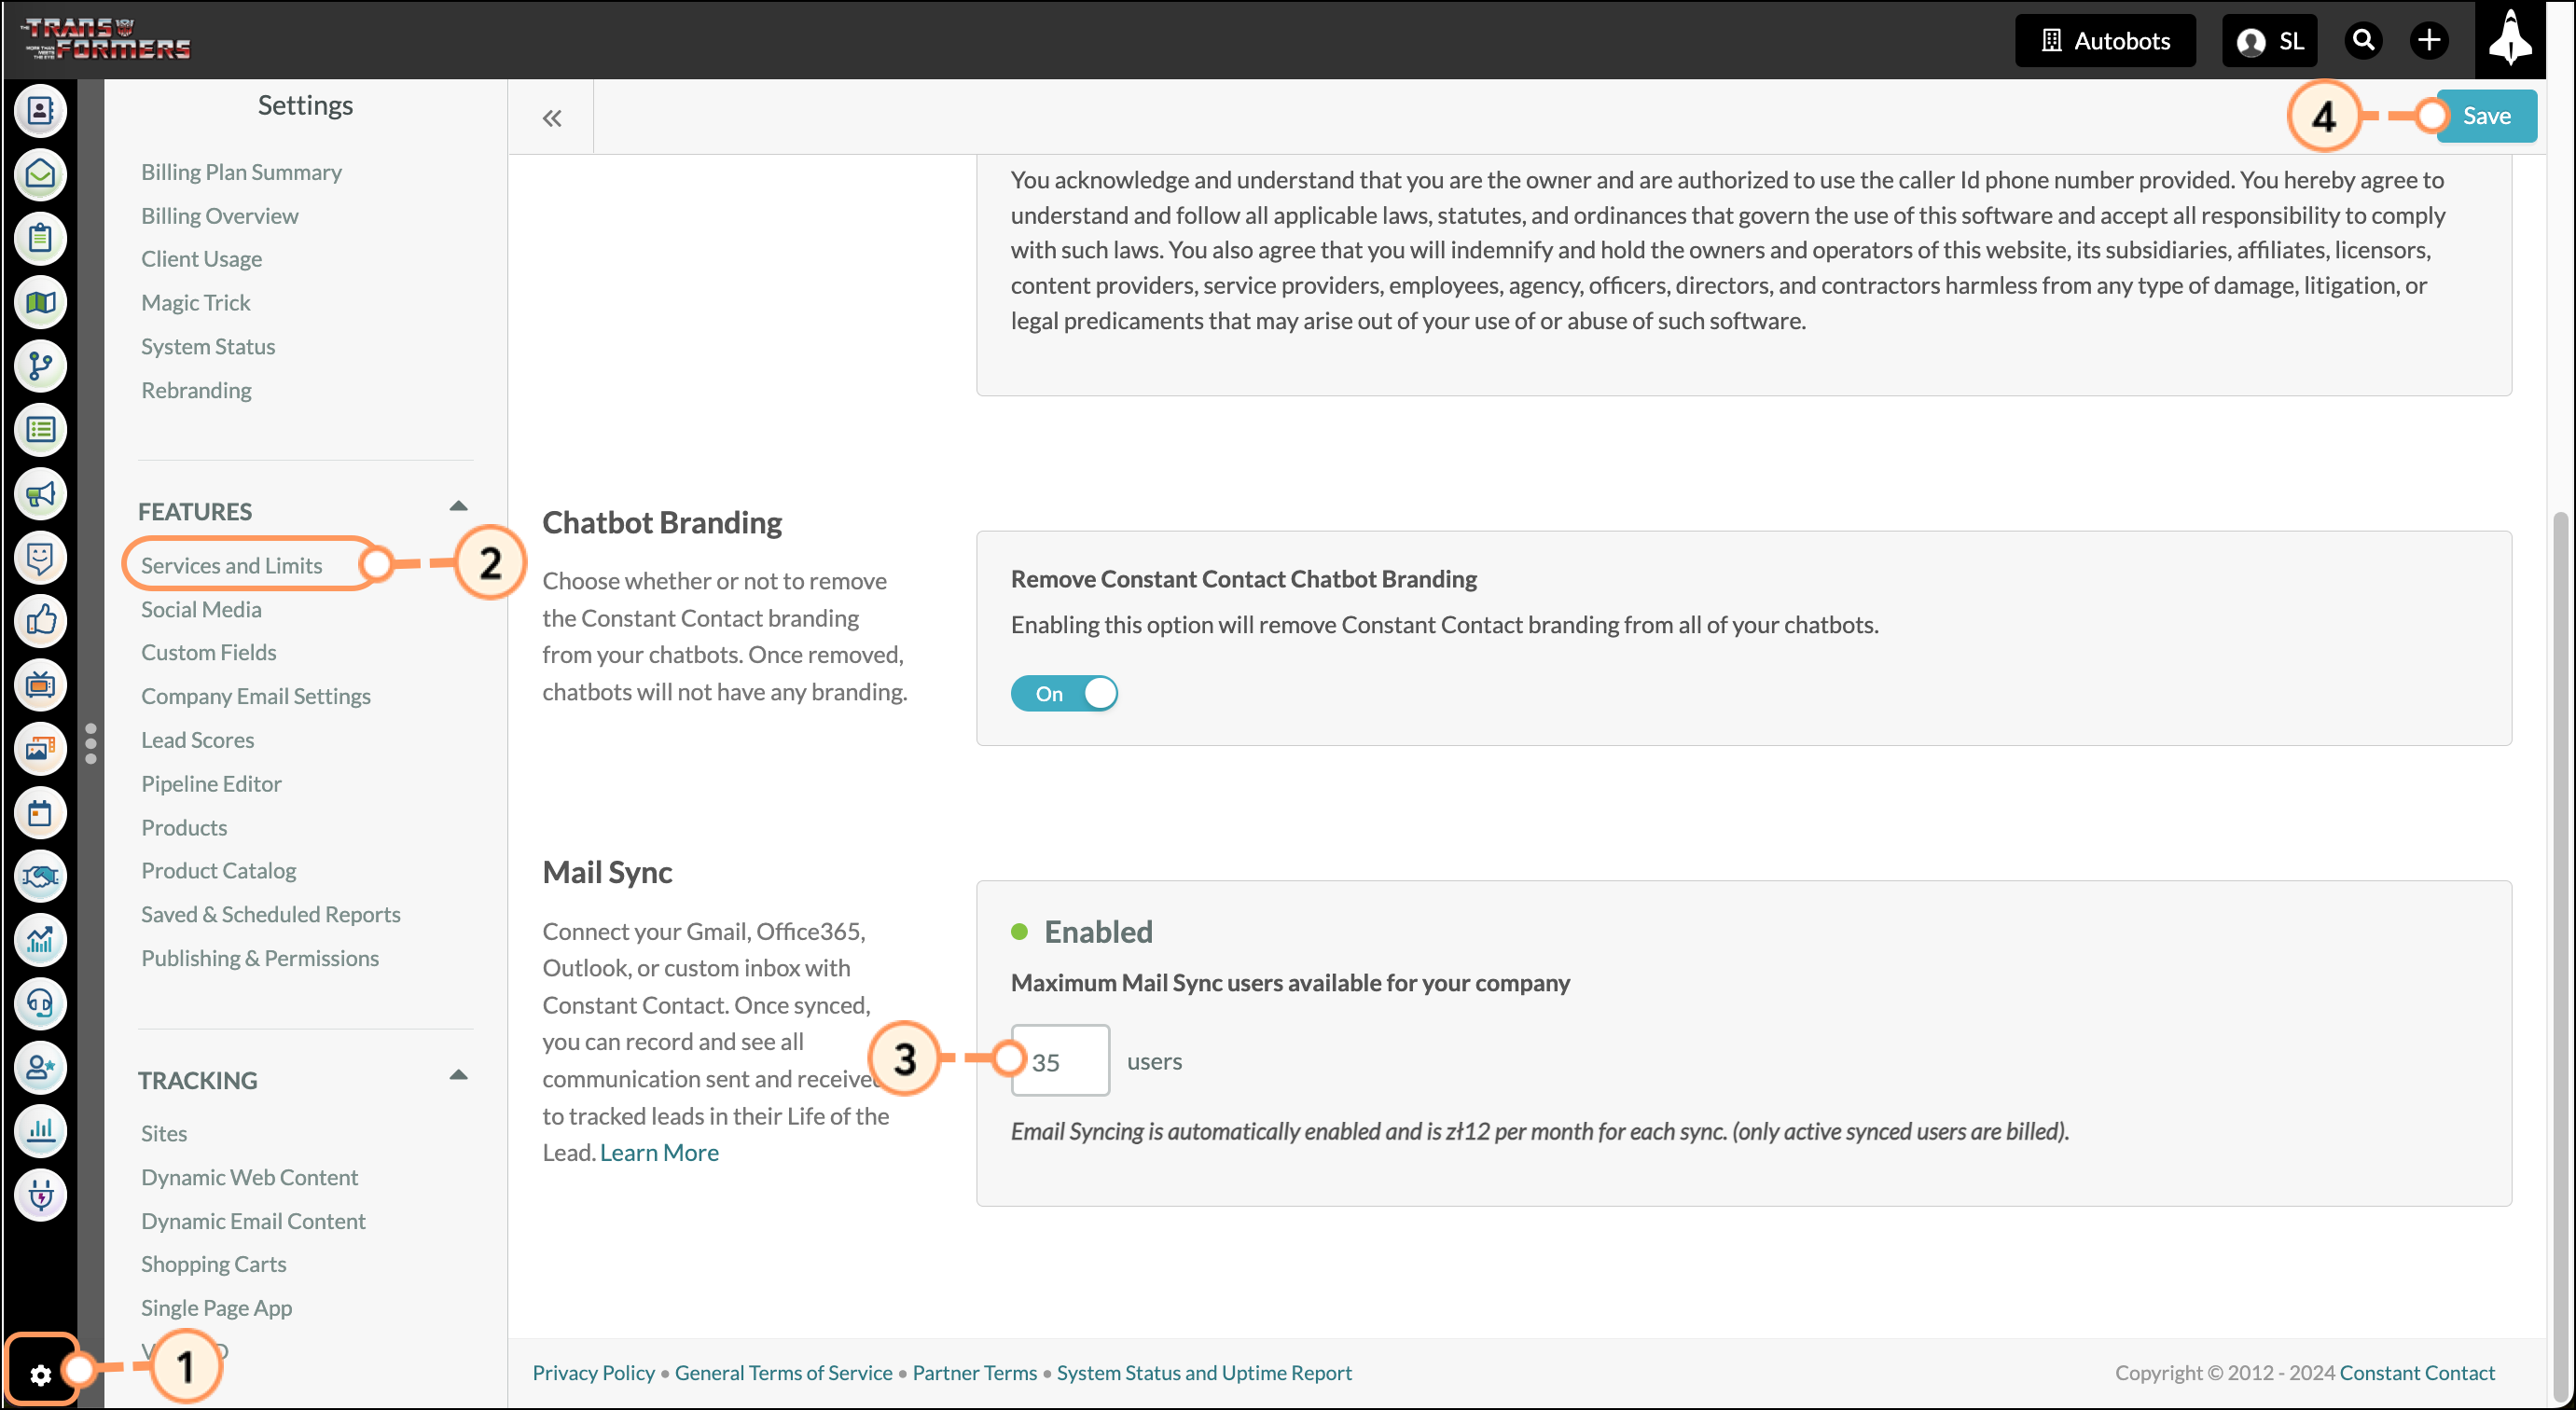Collapse the TRACKING section
2576x1410 pixels.
point(458,1076)
